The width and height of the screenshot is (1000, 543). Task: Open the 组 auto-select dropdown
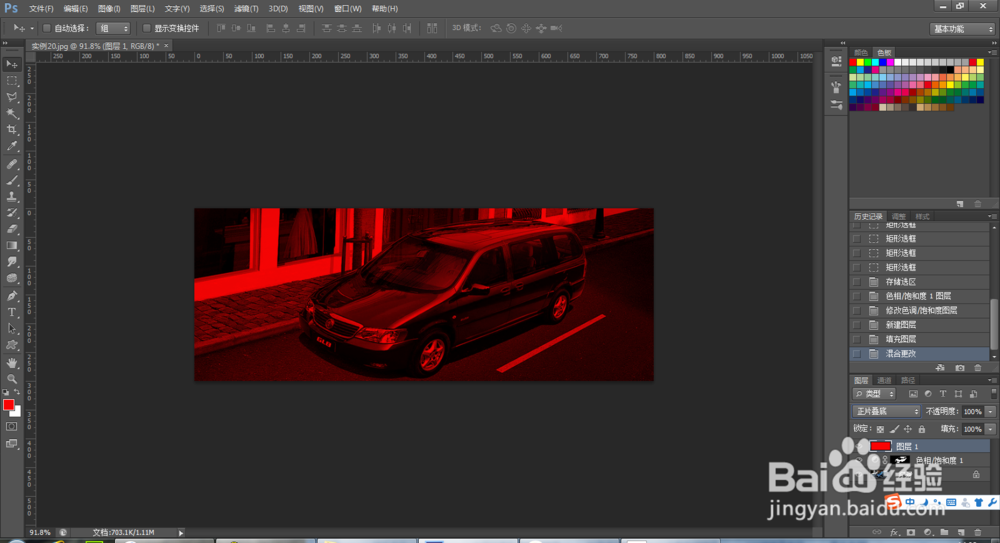(113, 28)
